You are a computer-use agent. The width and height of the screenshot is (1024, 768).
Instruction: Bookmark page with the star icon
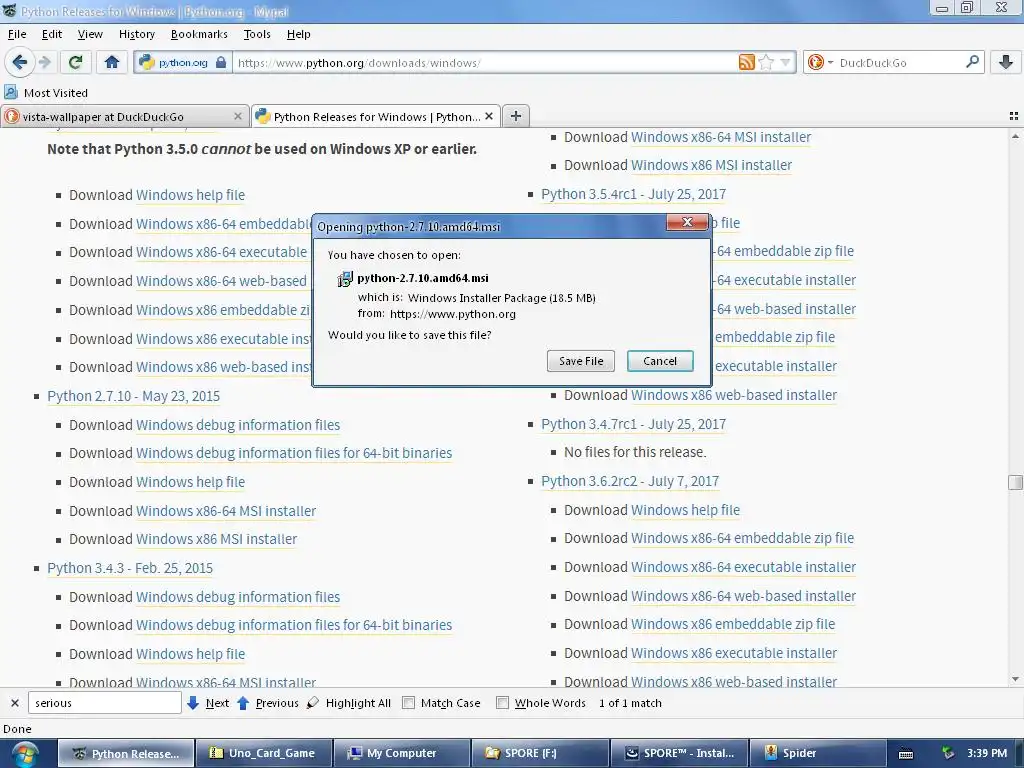(x=766, y=63)
